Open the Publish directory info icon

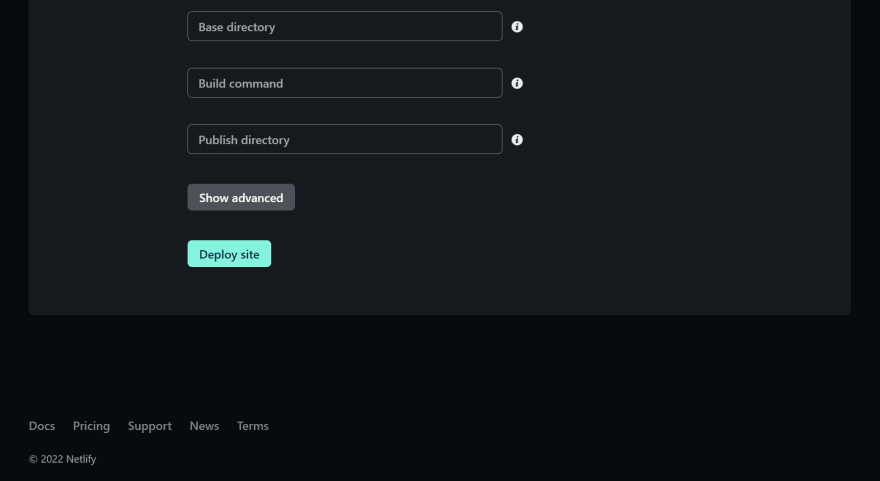[517, 140]
